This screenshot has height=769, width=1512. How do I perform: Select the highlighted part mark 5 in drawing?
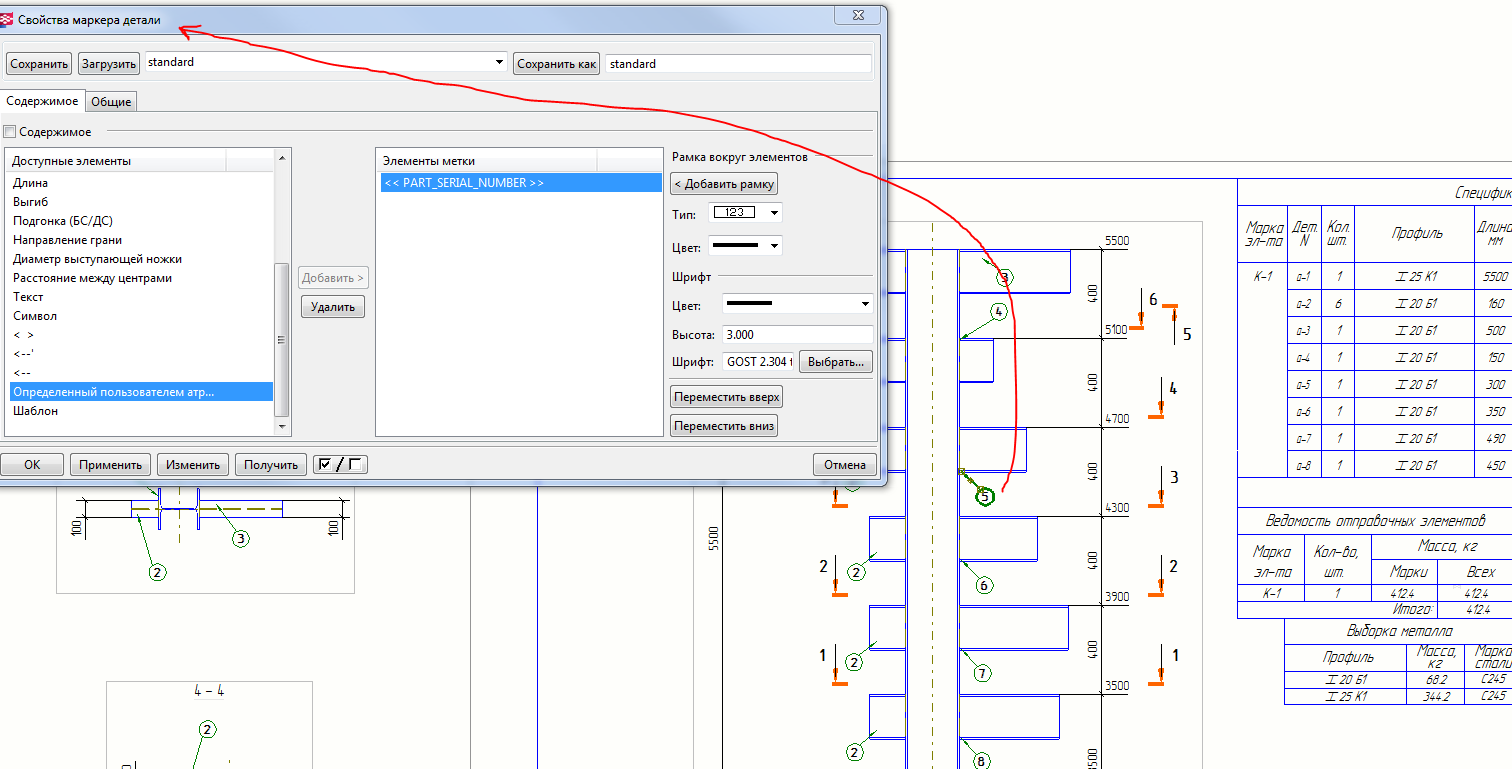(984, 496)
